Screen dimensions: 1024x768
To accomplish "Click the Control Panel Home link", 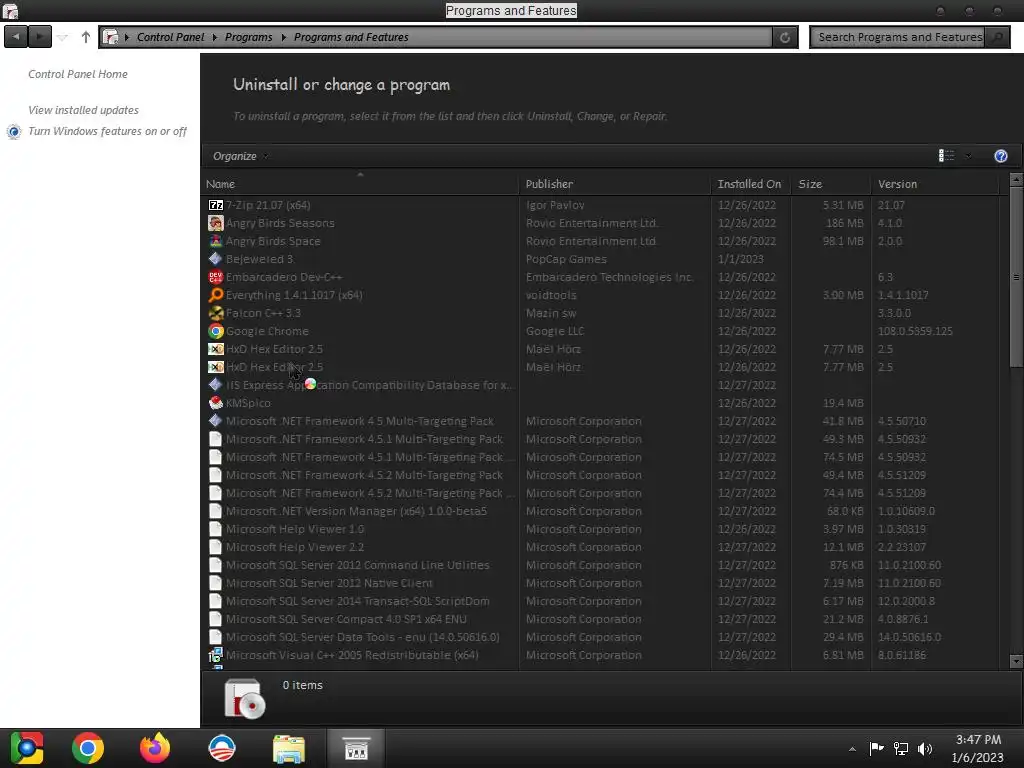I will (x=78, y=74).
